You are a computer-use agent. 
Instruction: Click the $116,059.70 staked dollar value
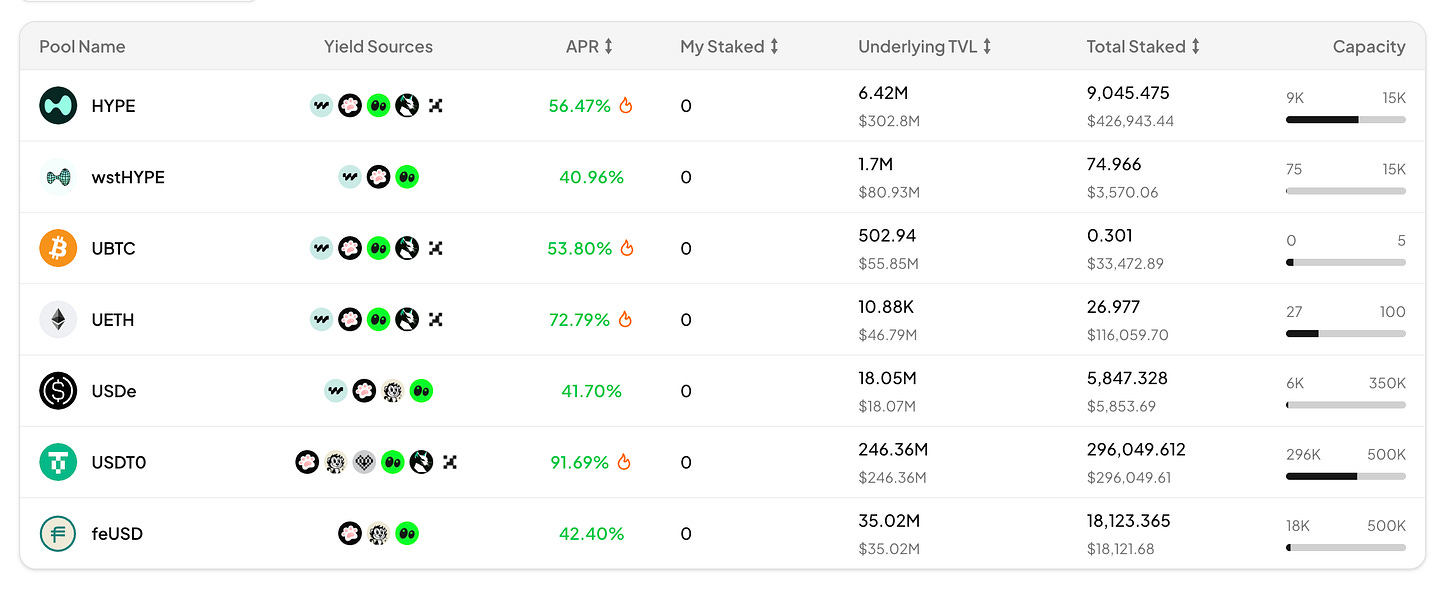click(1128, 335)
